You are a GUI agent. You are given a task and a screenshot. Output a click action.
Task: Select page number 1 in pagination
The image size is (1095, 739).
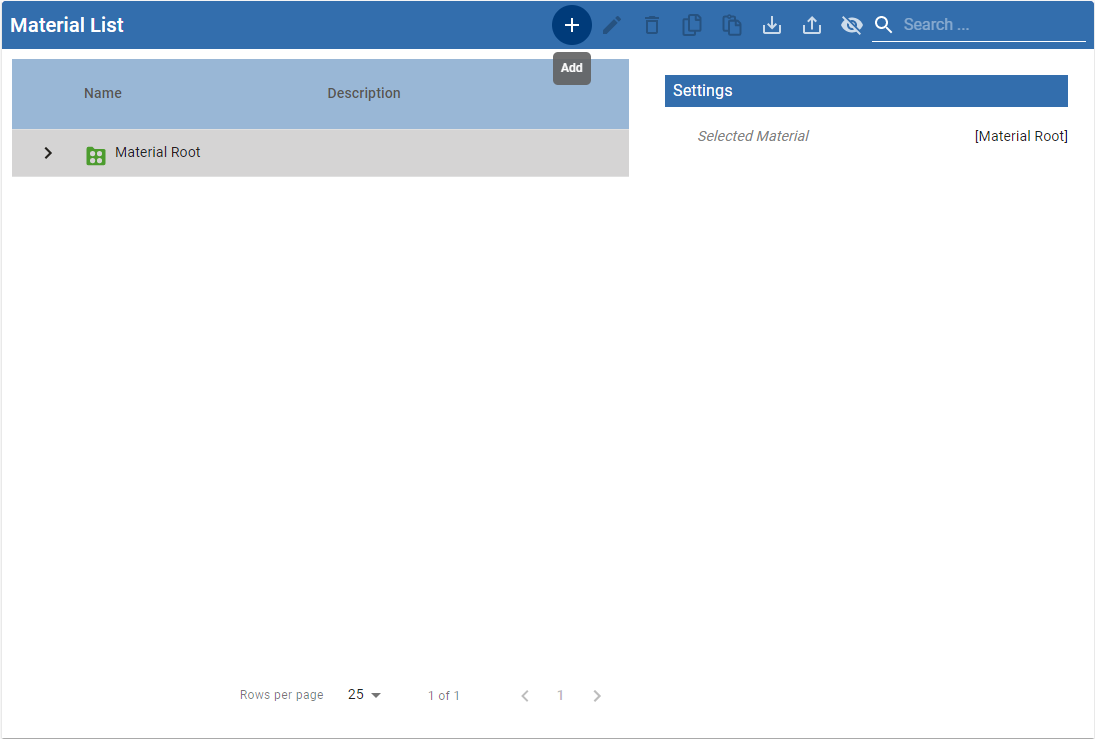561,696
